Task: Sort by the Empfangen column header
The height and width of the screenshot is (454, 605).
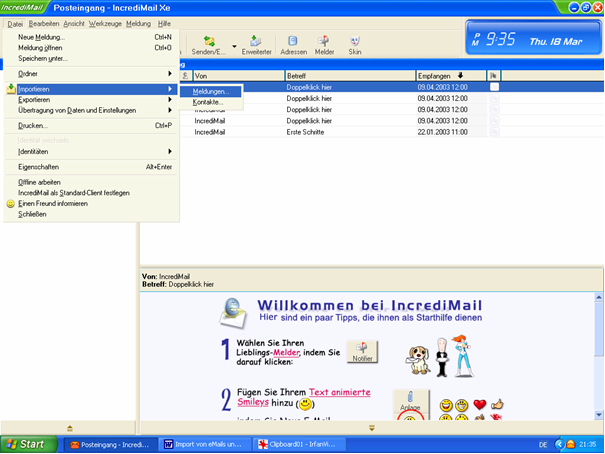Action: [451, 76]
